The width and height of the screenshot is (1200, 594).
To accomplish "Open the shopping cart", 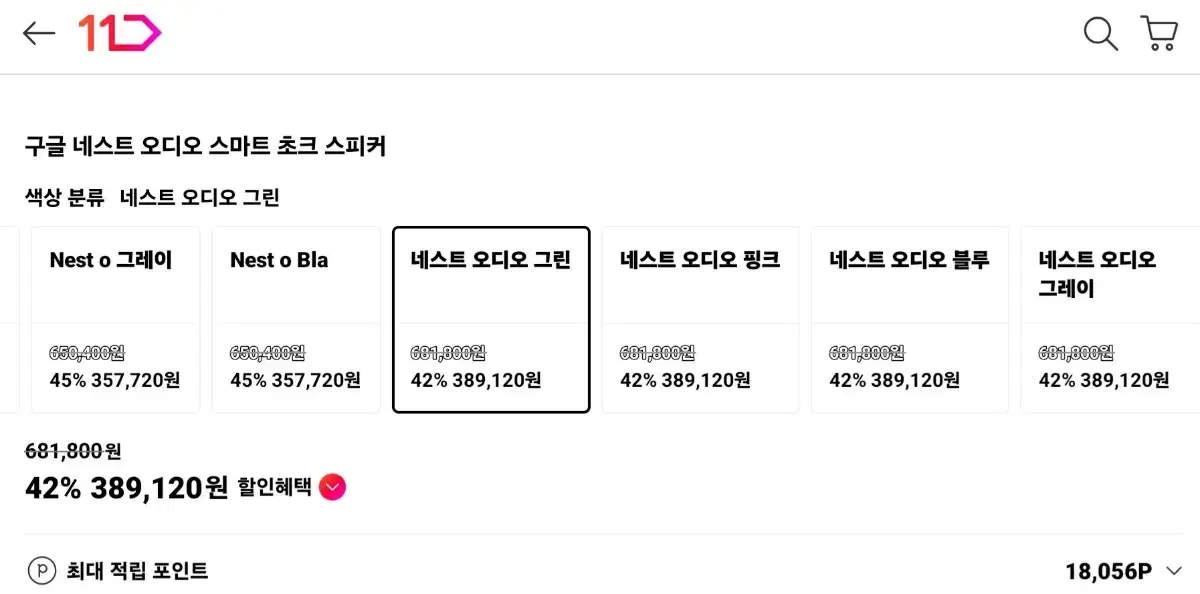I will tap(1159, 34).
